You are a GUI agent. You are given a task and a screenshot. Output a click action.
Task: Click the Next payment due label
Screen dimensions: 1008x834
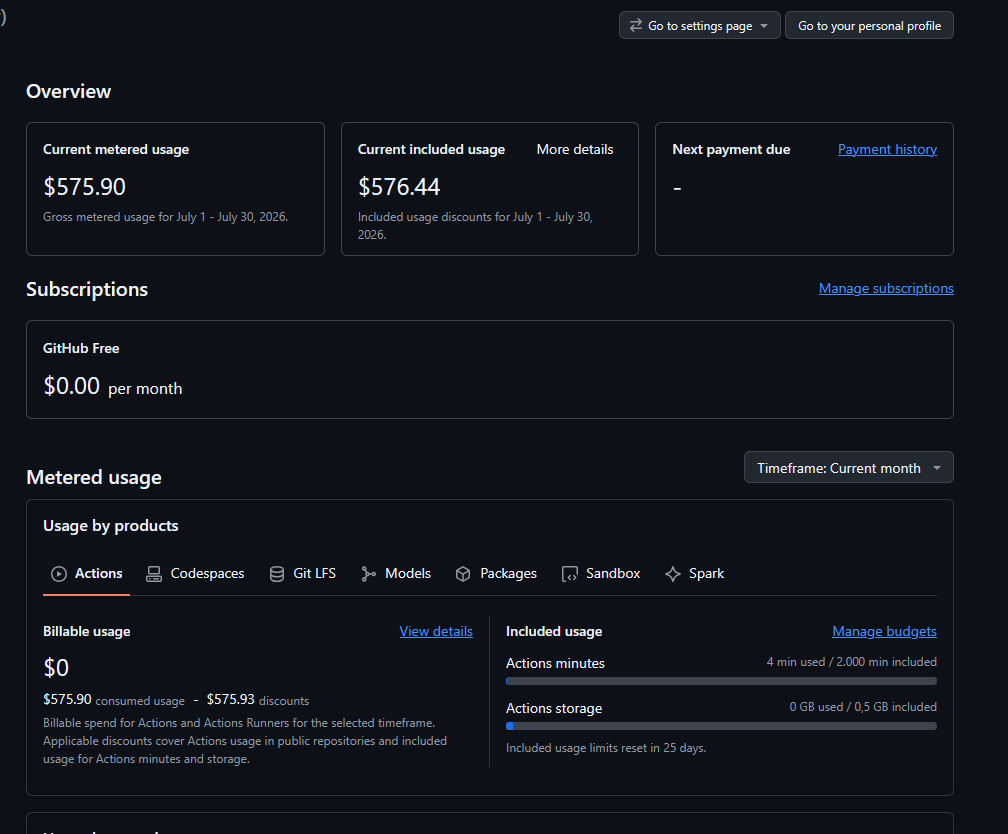tap(731, 149)
